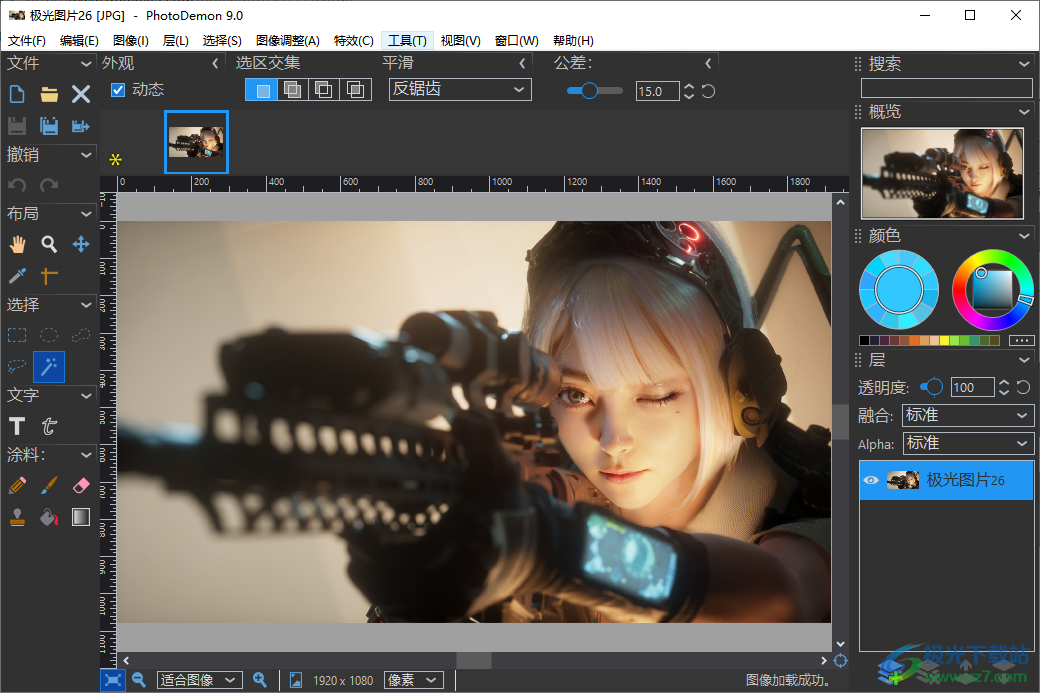The height and width of the screenshot is (693, 1040).
Task: Open the Alpha mode dropdown
Action: coord(968,443)
